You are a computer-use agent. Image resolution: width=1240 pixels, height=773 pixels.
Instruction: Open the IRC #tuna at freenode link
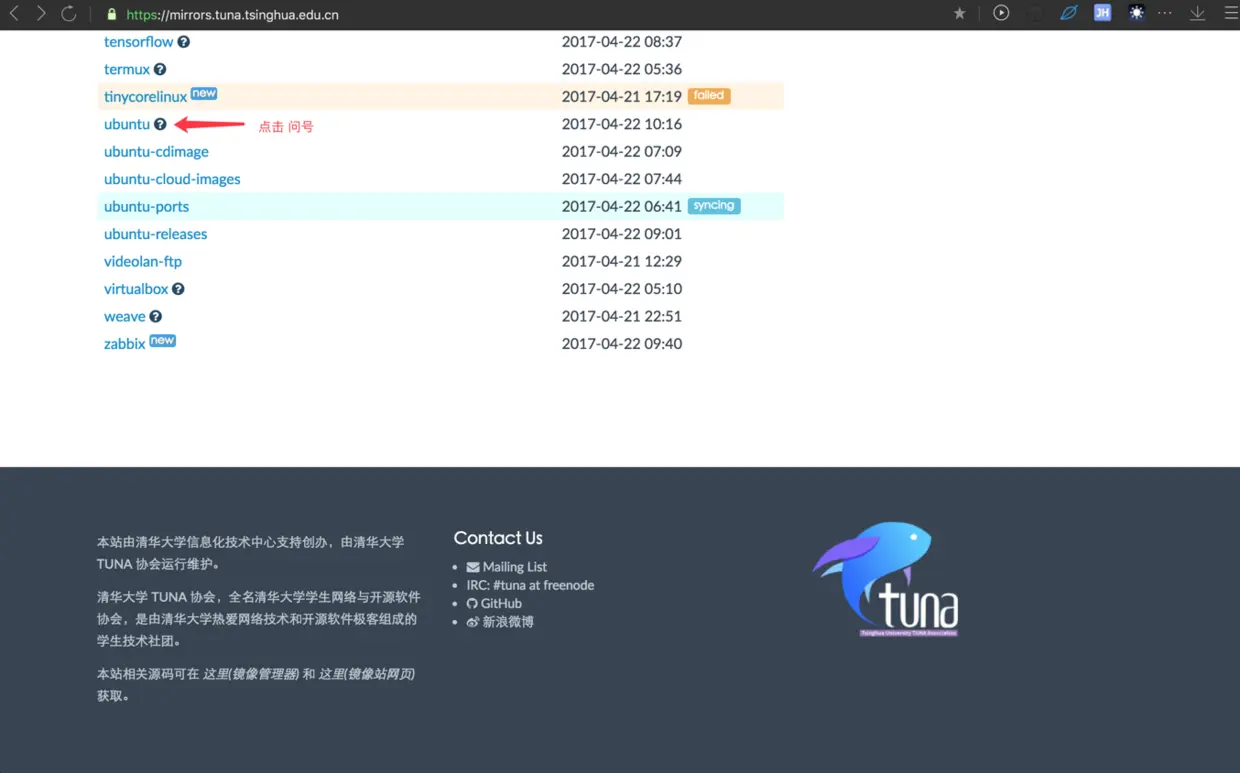[530, 585]
